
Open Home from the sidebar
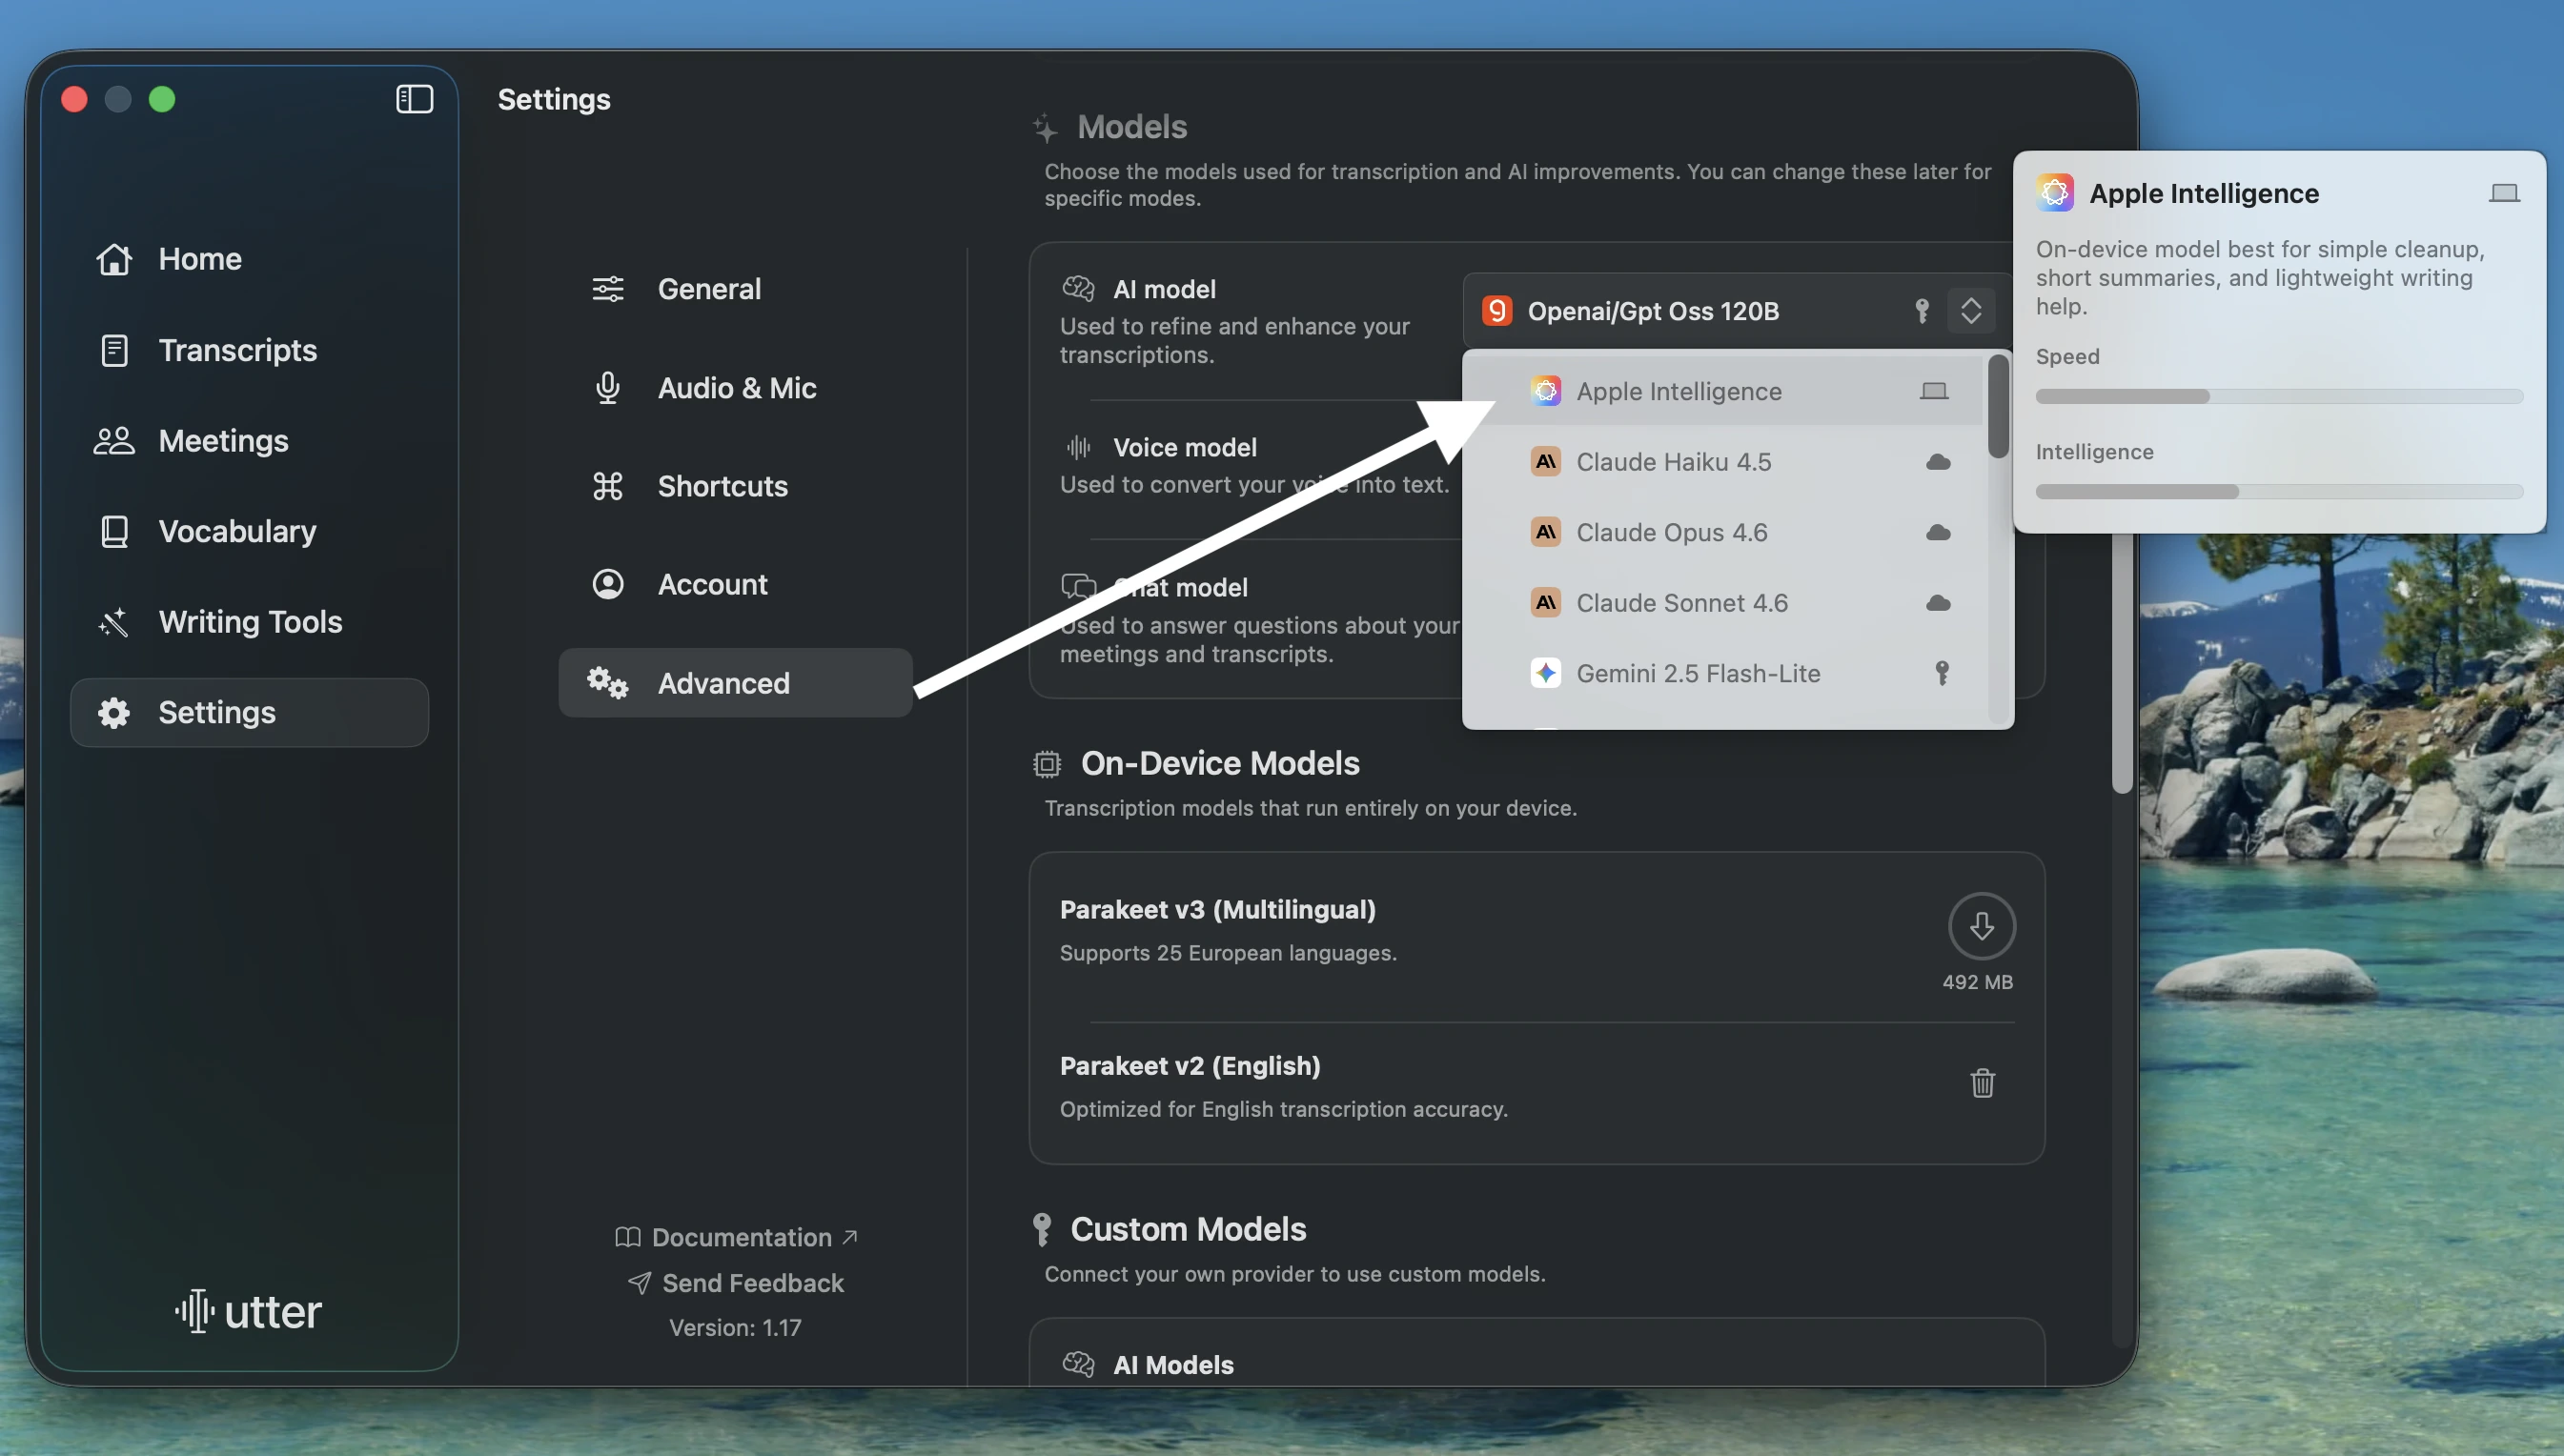click(x=250, y=259)
